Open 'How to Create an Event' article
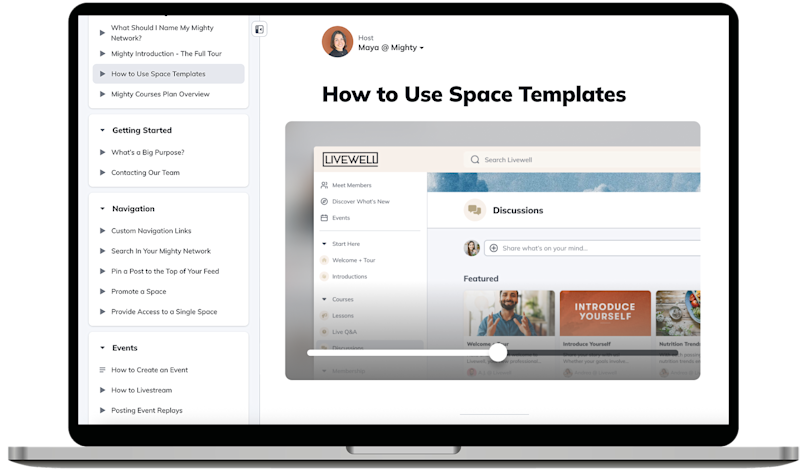The width and height of the screenshot is (800, 470). 149,370
